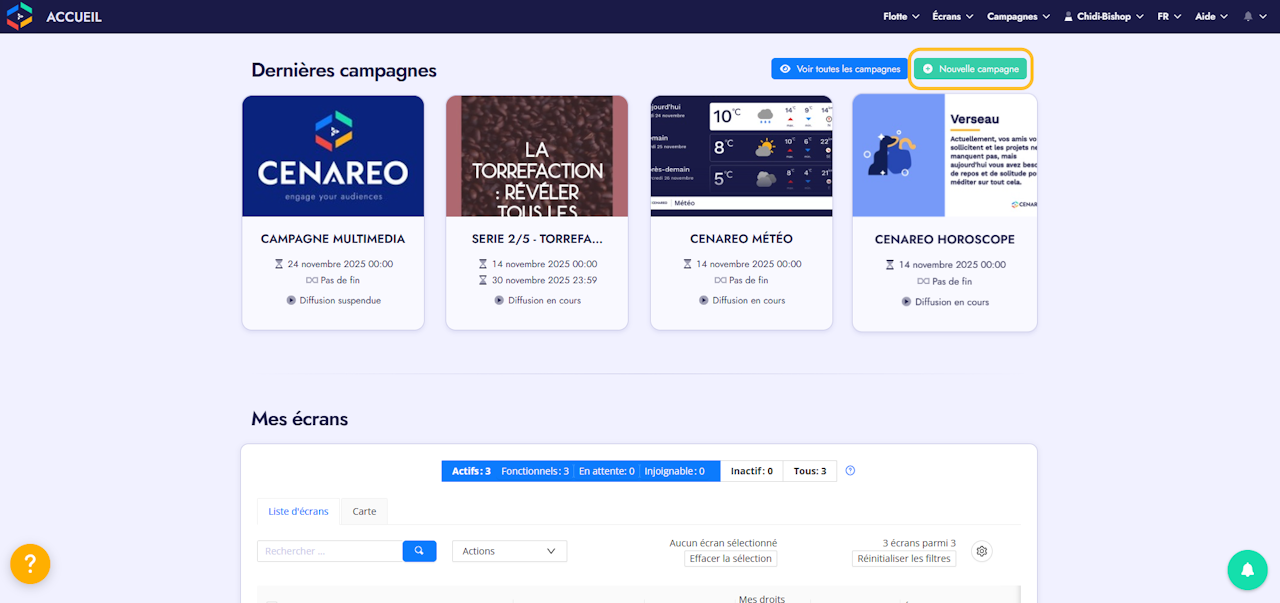Click the status filter help icon
The height and width of the screenshot is (603, 1280).
[x=850, y=471]
